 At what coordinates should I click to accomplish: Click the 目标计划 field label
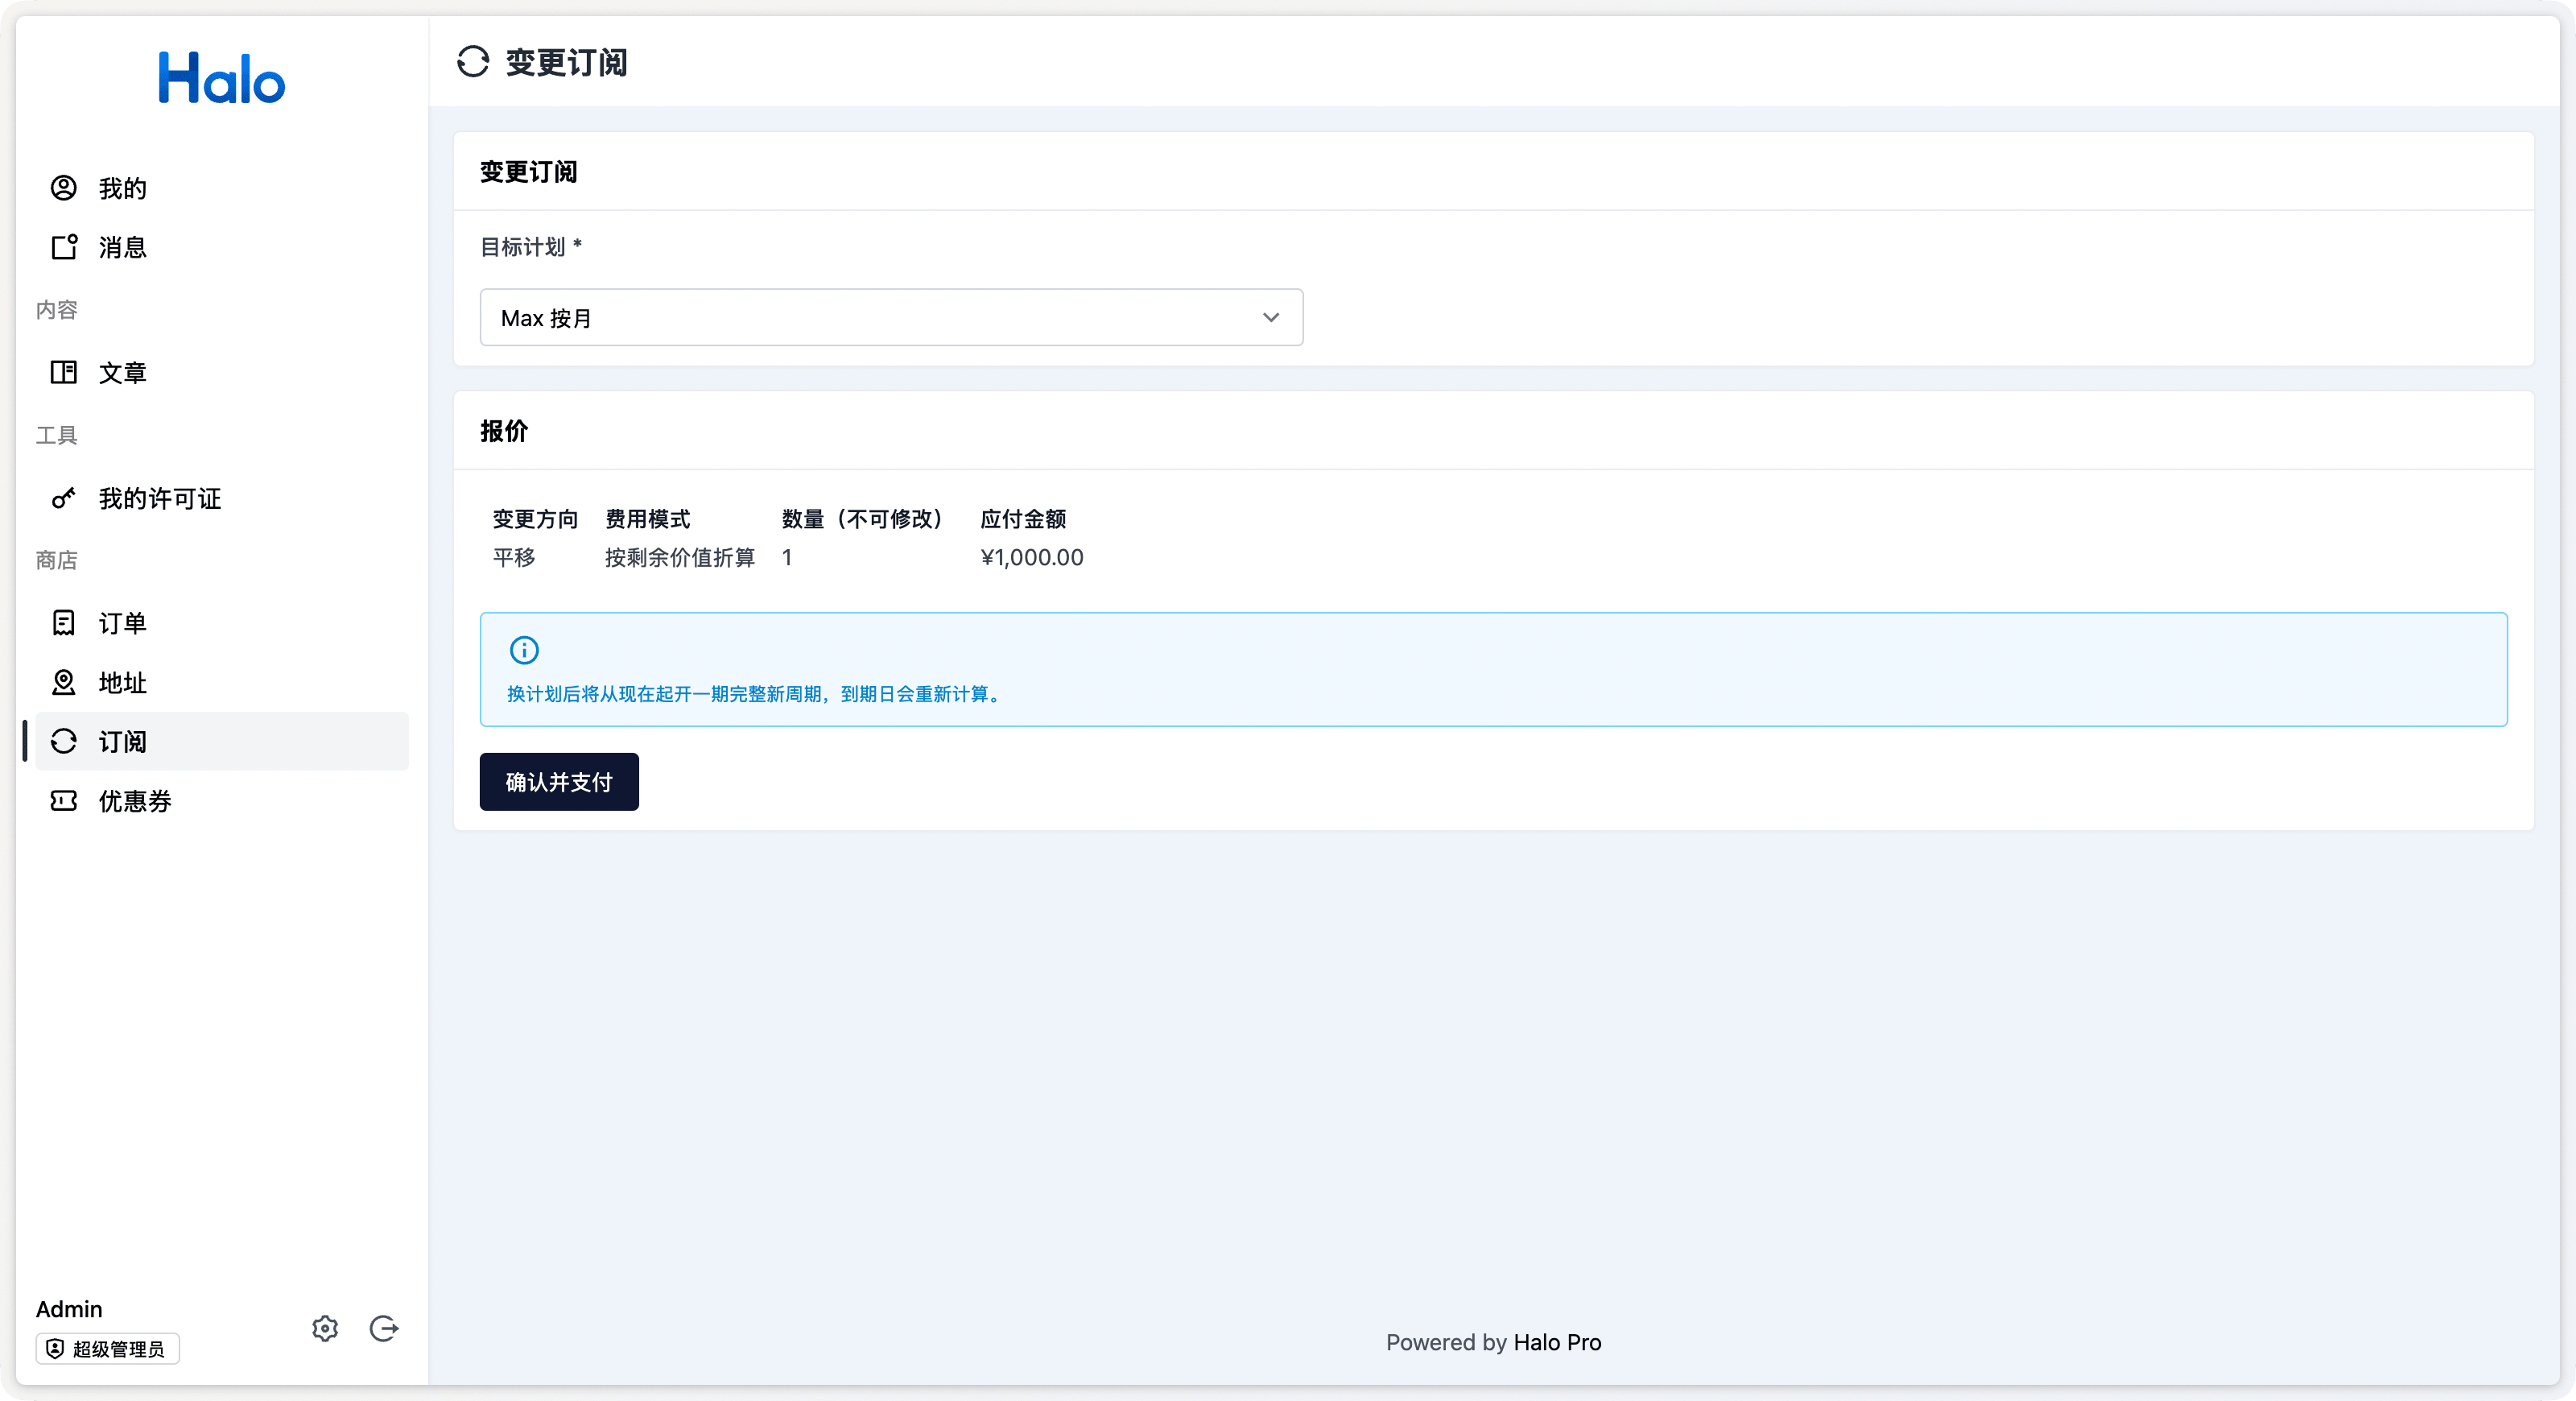[x=531, y=247]
